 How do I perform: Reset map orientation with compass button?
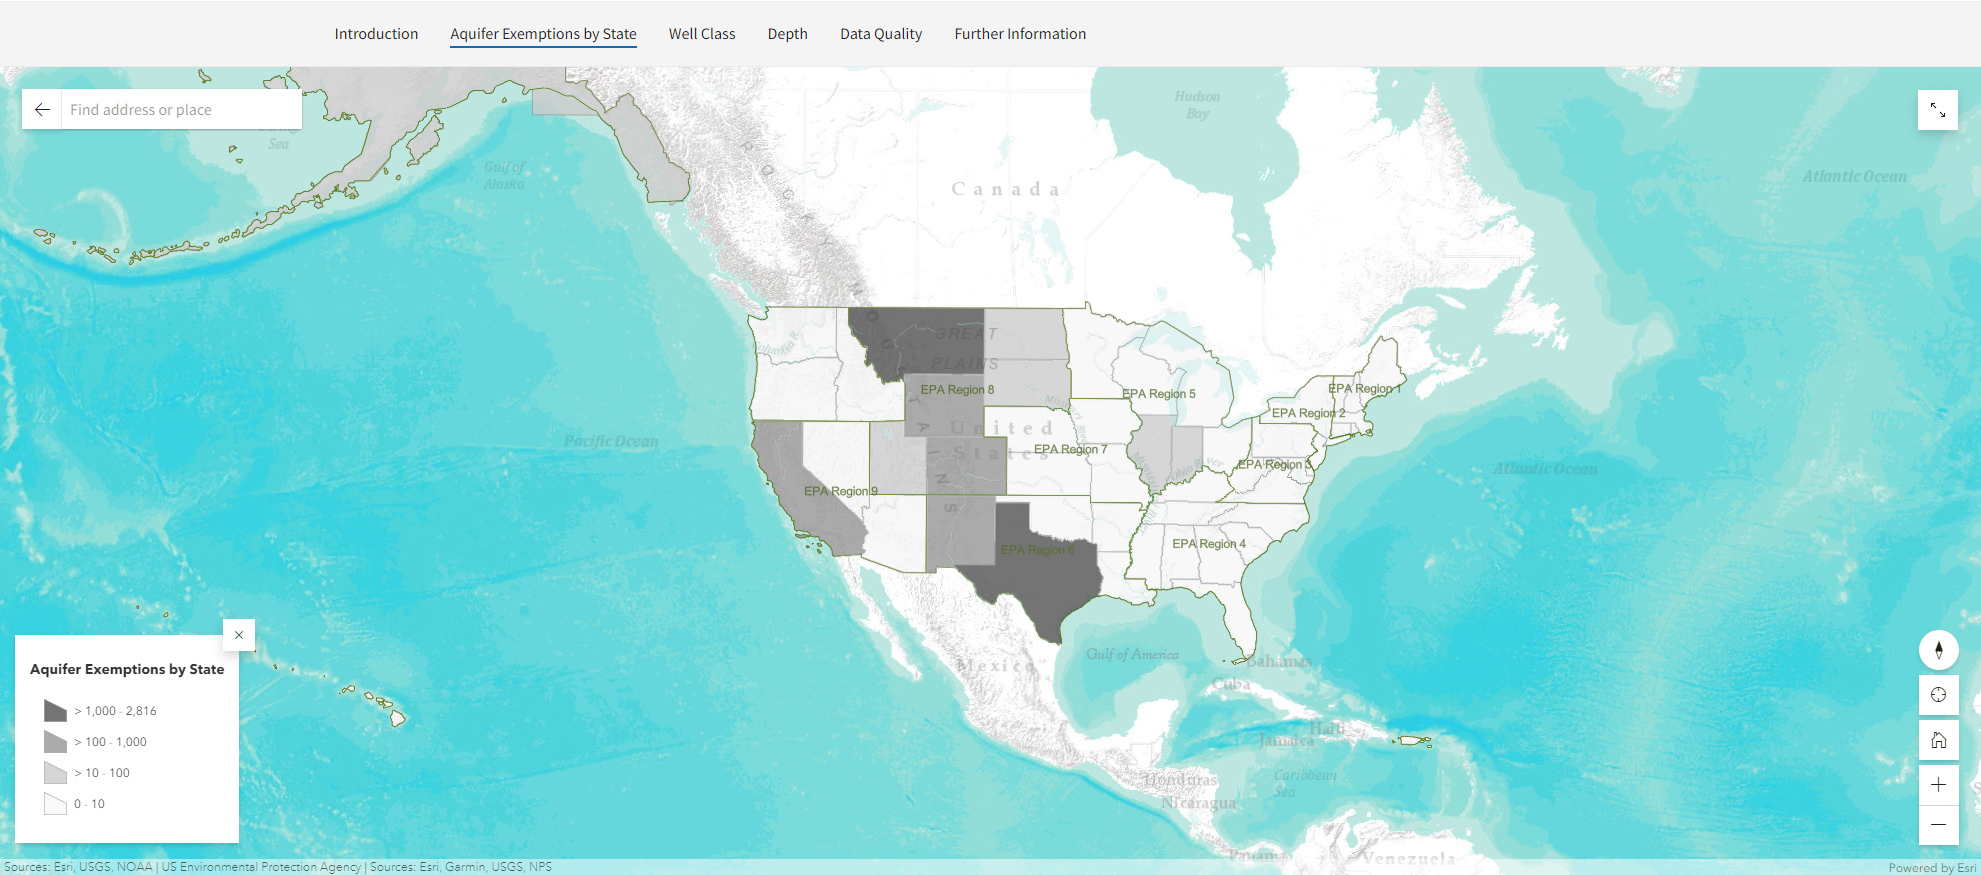[1938, 650]
